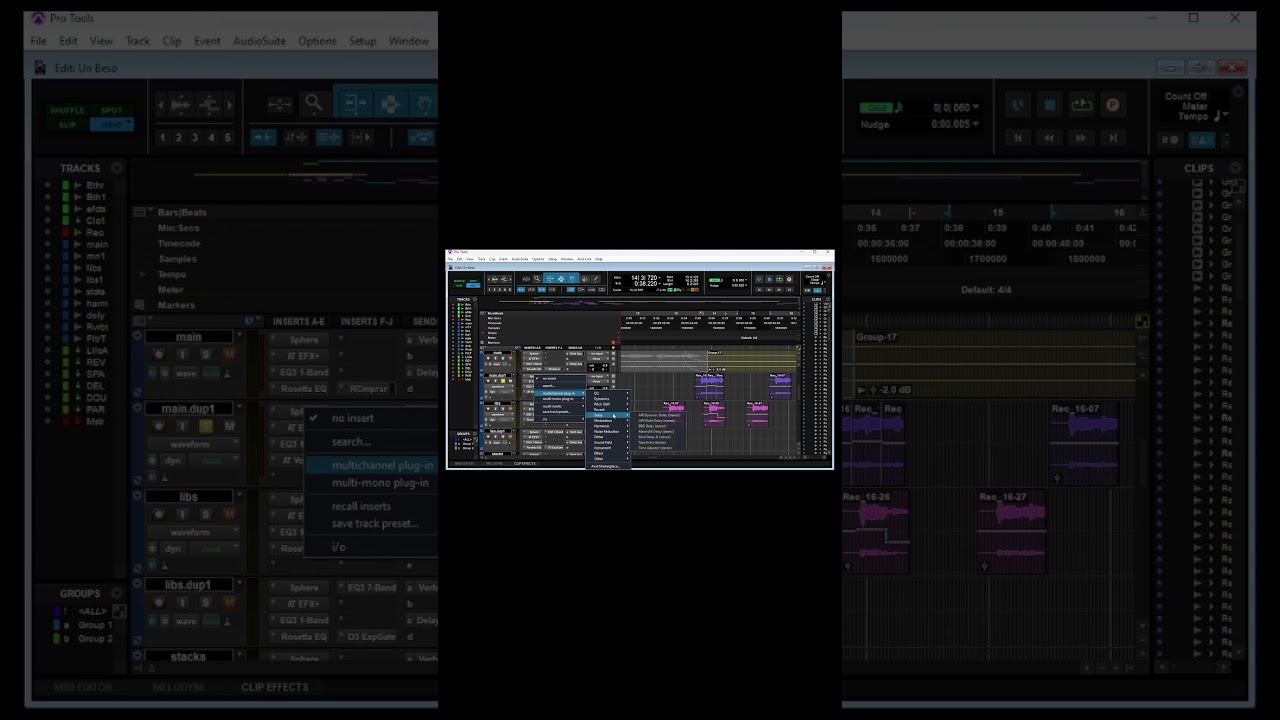Click the Zoom Toggle icon left of Zoomer

(x=526, y=279)
